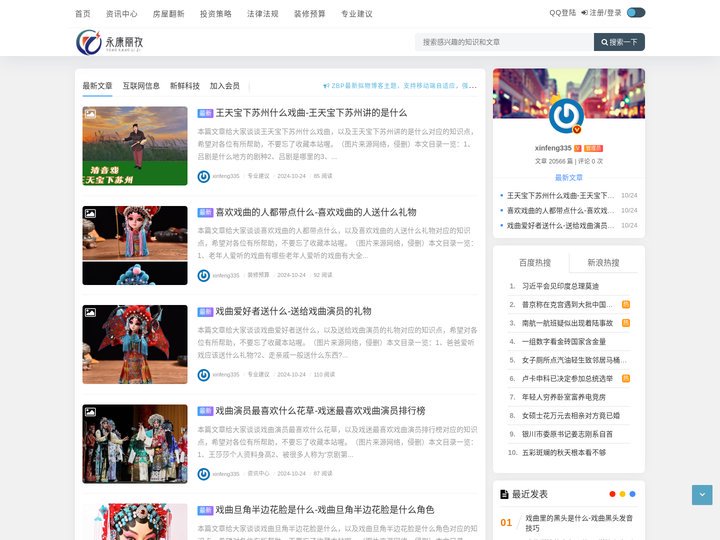Screen dimensions: 720x540
Task: Click image icon on 喜欢戏曲的人 thumbnail
Action: point(90,213)
